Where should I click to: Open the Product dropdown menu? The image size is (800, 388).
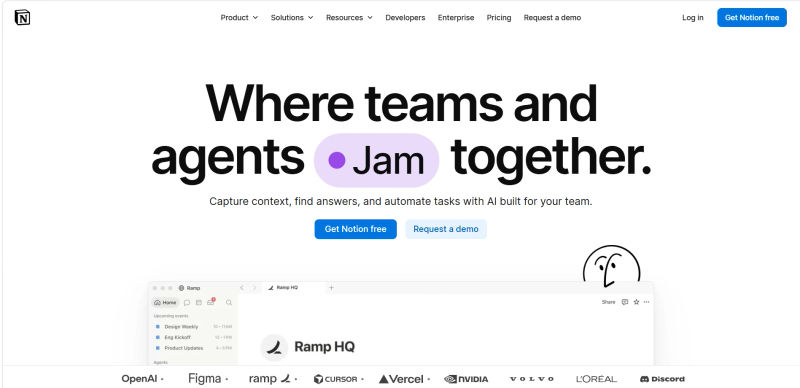point(239,17)
